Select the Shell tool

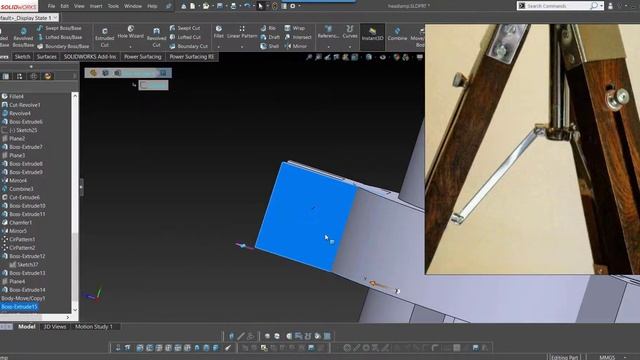[269, 46]
